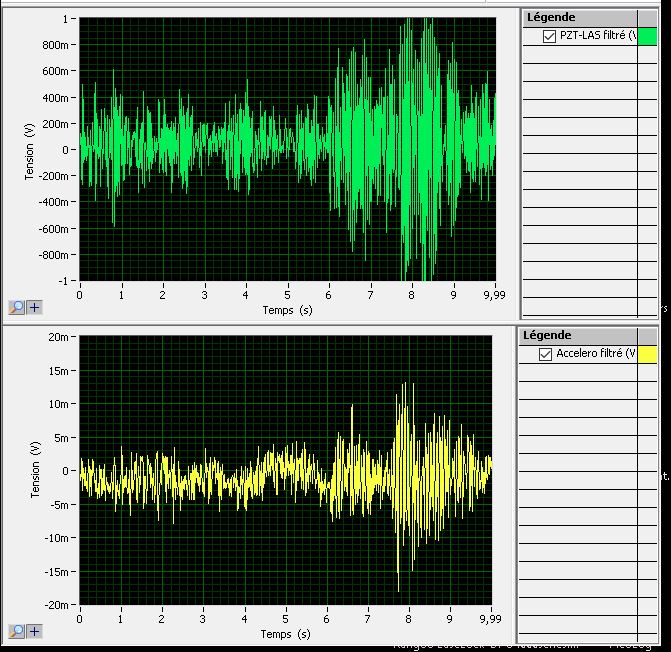Click the Temps (s) axis label of the green graph
The image size is (671, 652).
pyautogui.click(x=286, y=310)
